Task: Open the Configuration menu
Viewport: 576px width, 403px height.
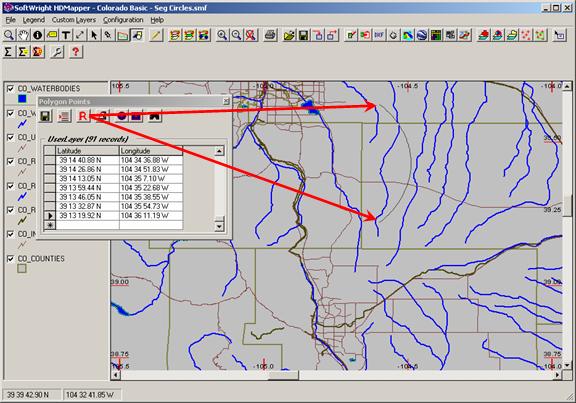Action: tap(123, 20)
